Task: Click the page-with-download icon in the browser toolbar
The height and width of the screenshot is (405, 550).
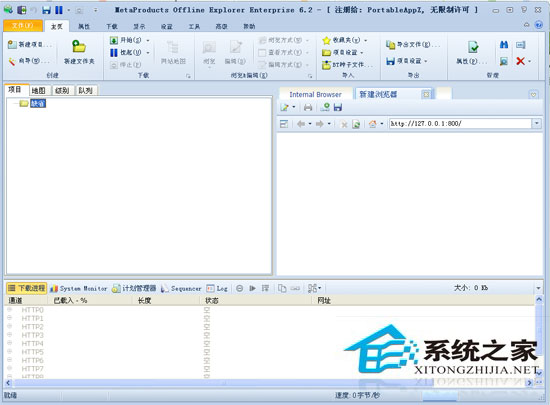Action: pos(325,107)
